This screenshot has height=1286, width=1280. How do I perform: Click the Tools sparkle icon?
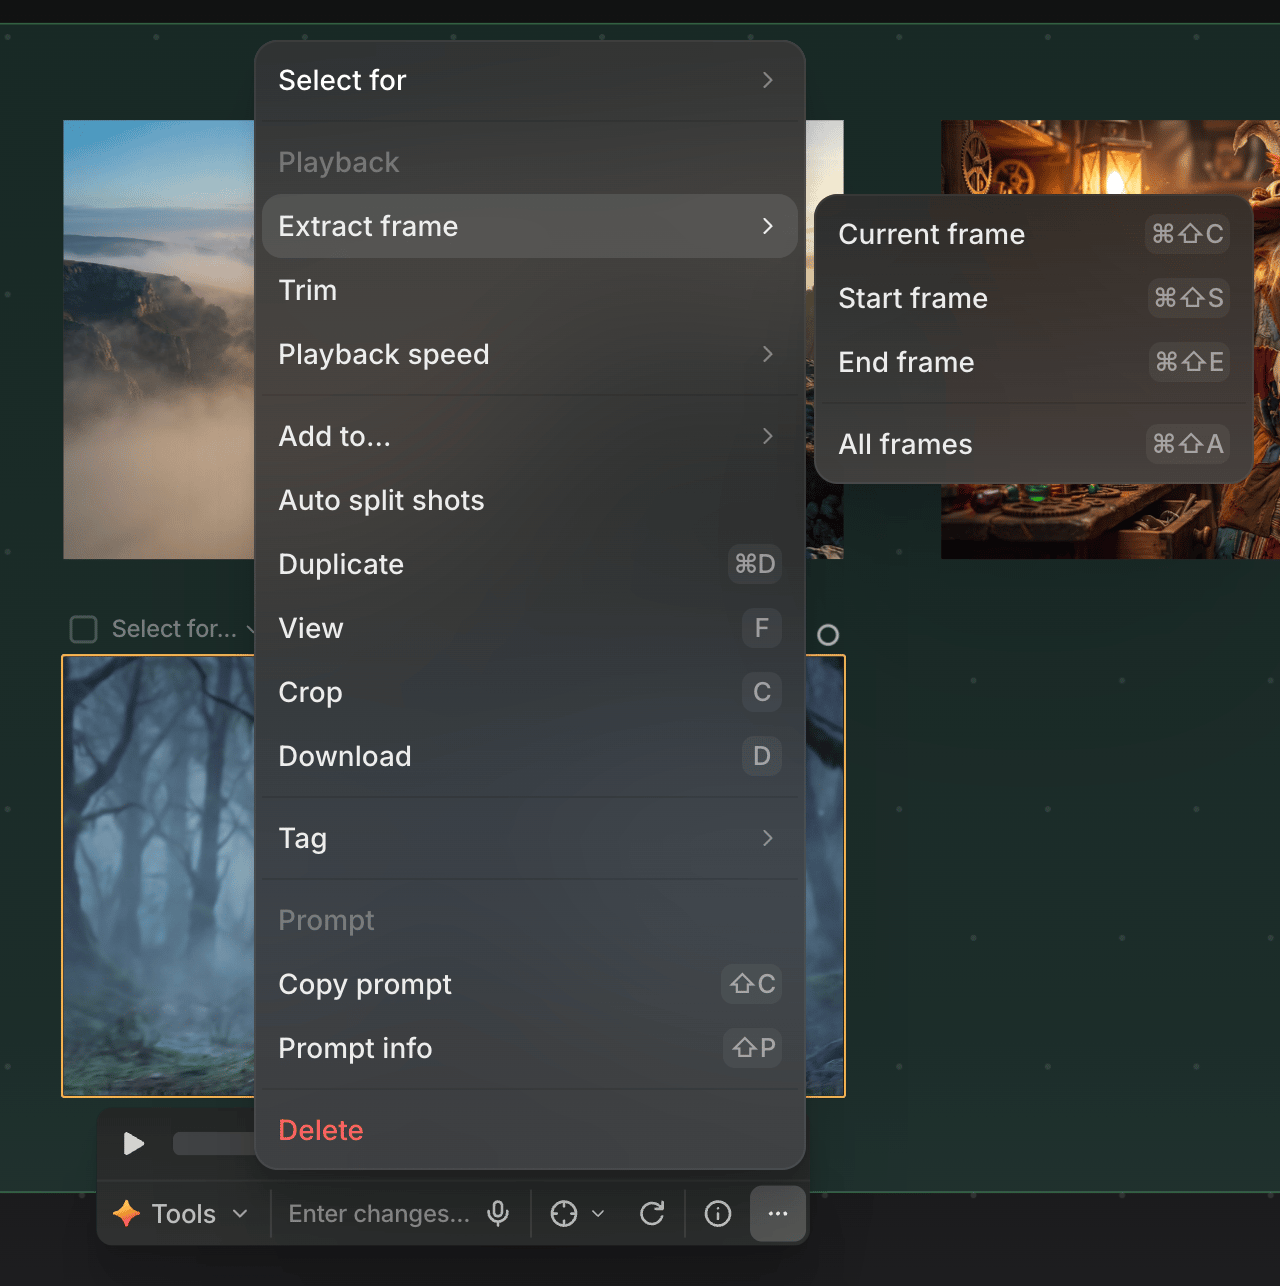[x=127, y=1213]
